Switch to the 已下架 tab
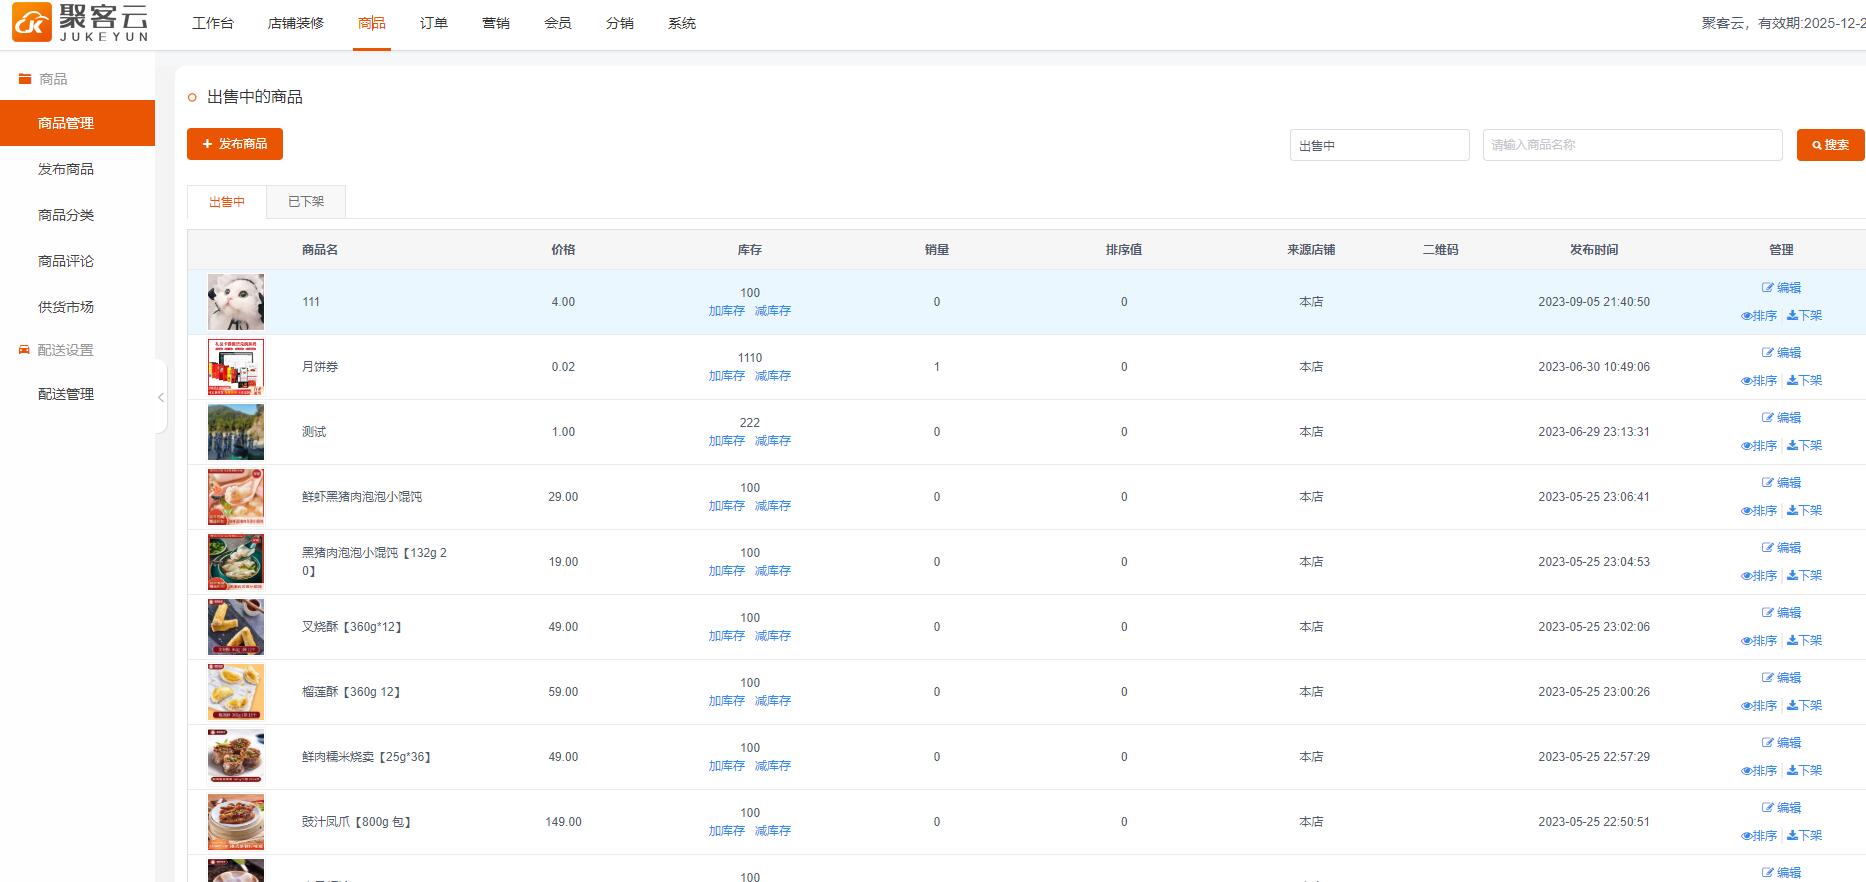This screenshot has height=882, width=1866. (x=306, y=202)
